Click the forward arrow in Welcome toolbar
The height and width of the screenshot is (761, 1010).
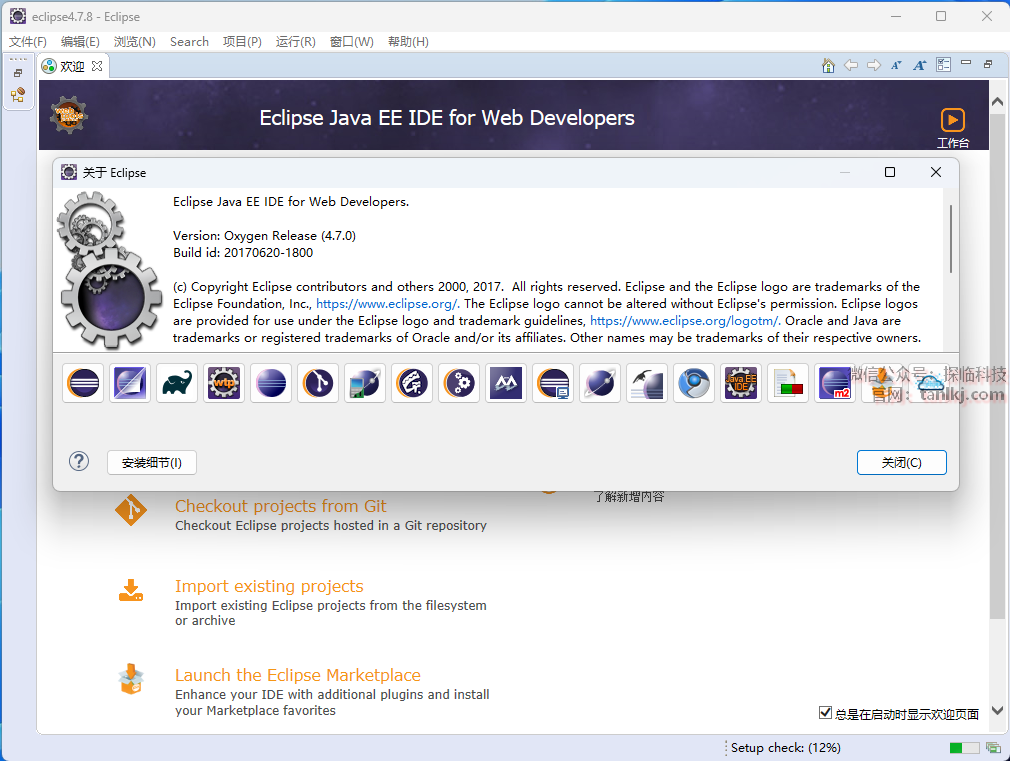click(873, 65)
